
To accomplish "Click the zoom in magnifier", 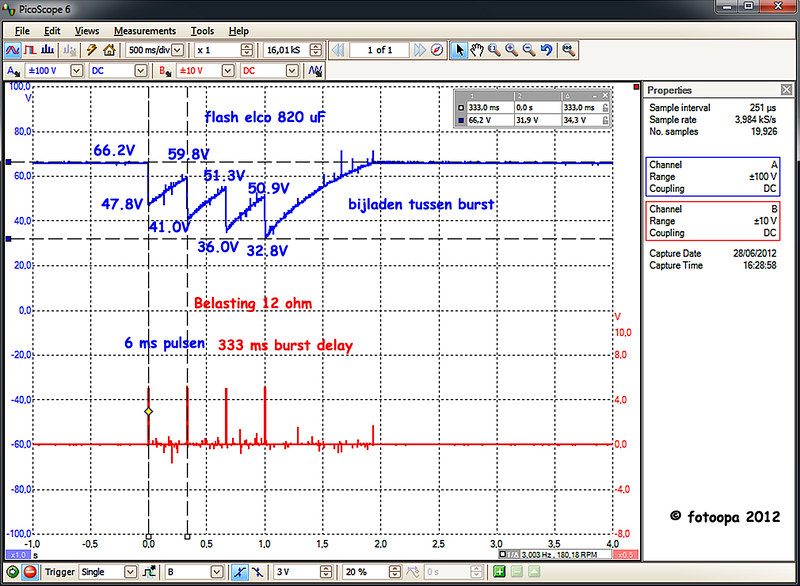I will point(511,50).
